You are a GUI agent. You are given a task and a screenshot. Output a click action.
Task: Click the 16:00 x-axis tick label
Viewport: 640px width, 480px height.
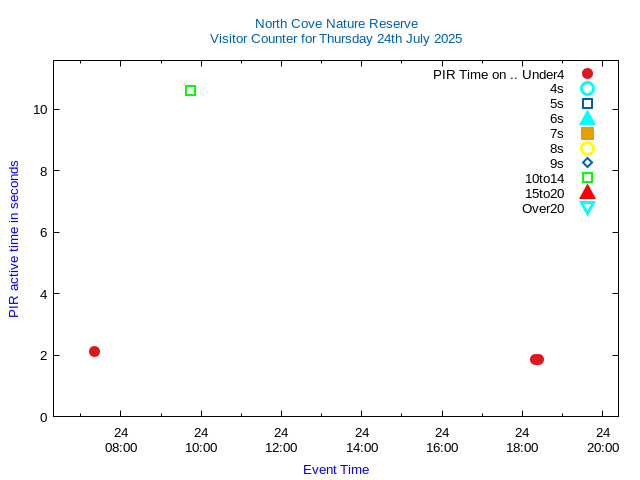tap(442, 447)
